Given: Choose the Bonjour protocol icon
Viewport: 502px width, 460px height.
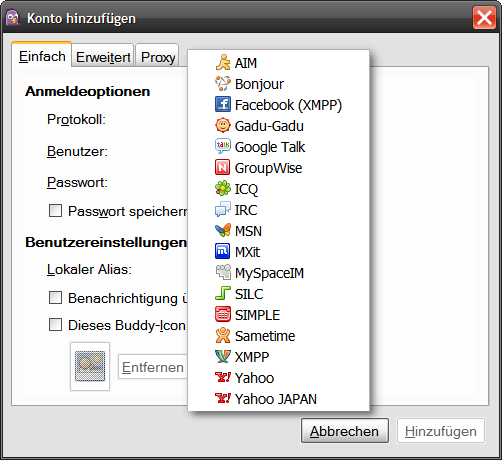Looking at the screenshot, I should 223,83.
